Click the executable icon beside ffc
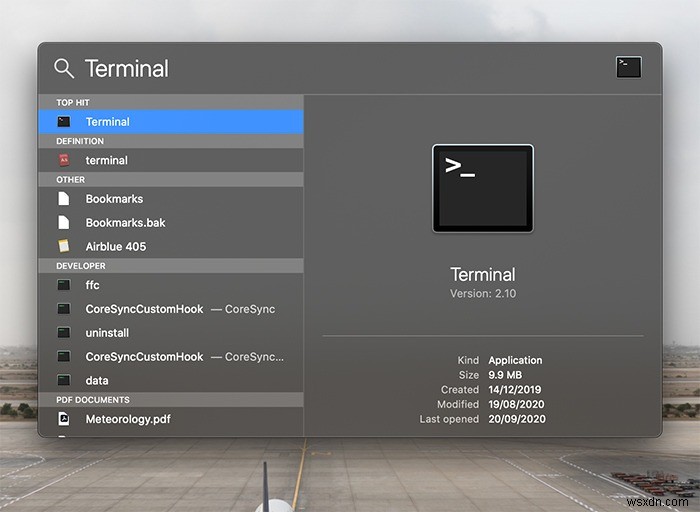 64,285
